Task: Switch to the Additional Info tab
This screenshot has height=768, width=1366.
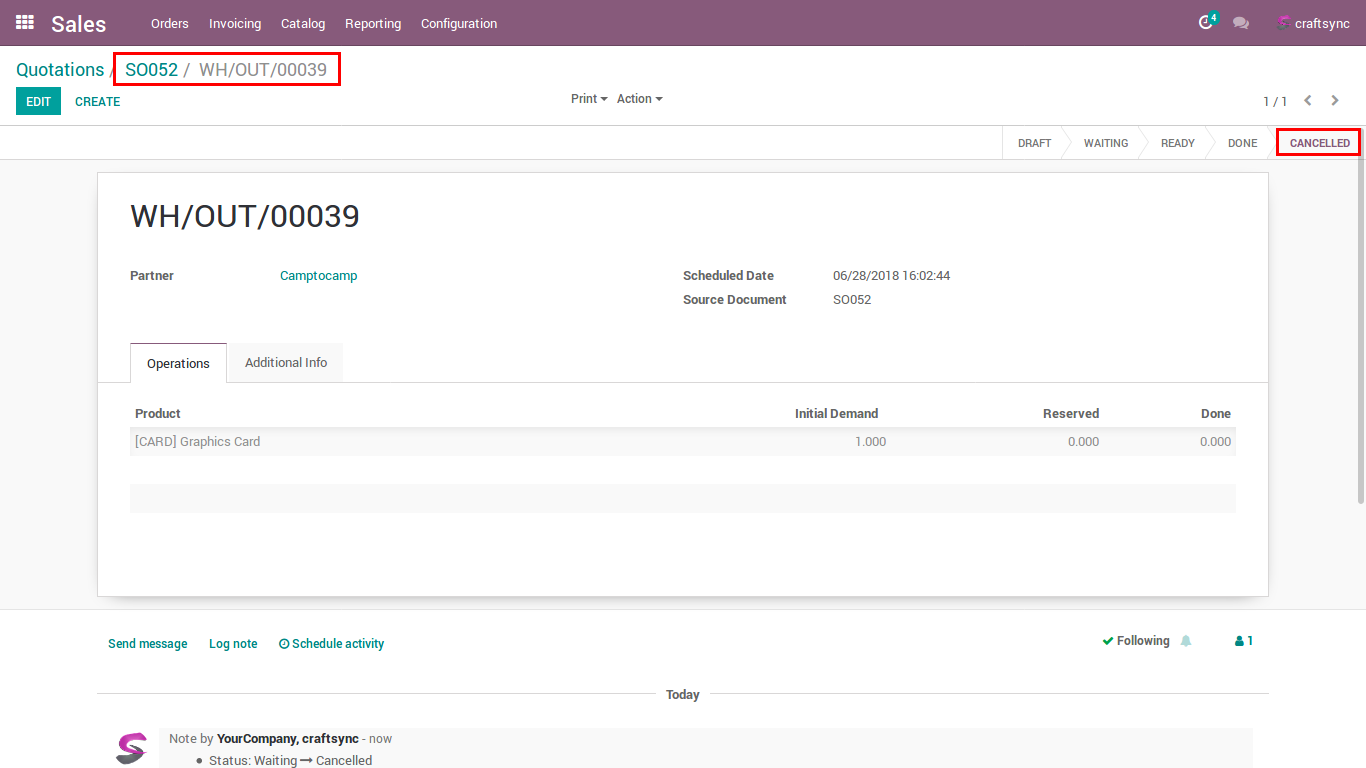Action: (286, 363)
